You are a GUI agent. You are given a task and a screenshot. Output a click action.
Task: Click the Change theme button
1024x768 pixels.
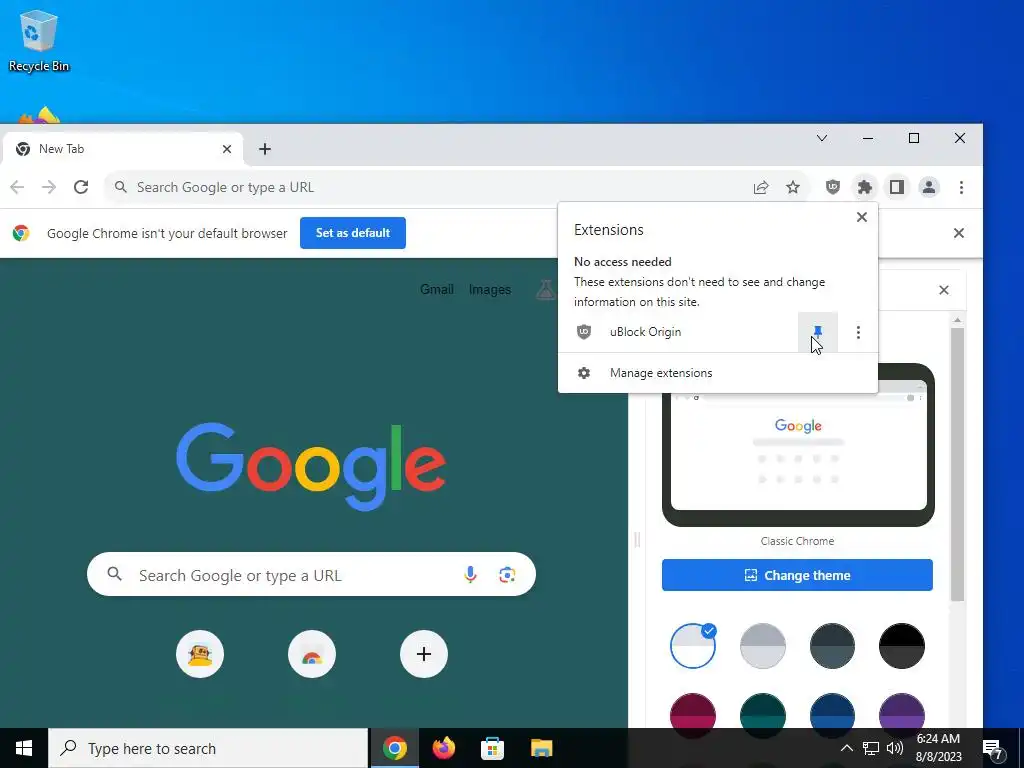point(797,575)
